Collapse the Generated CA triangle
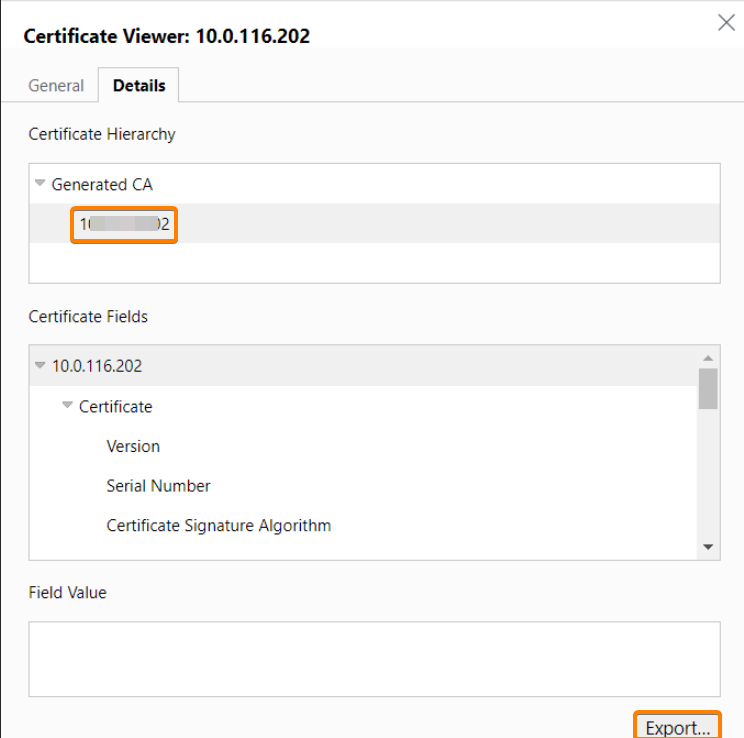 click(x=40, y=184)
